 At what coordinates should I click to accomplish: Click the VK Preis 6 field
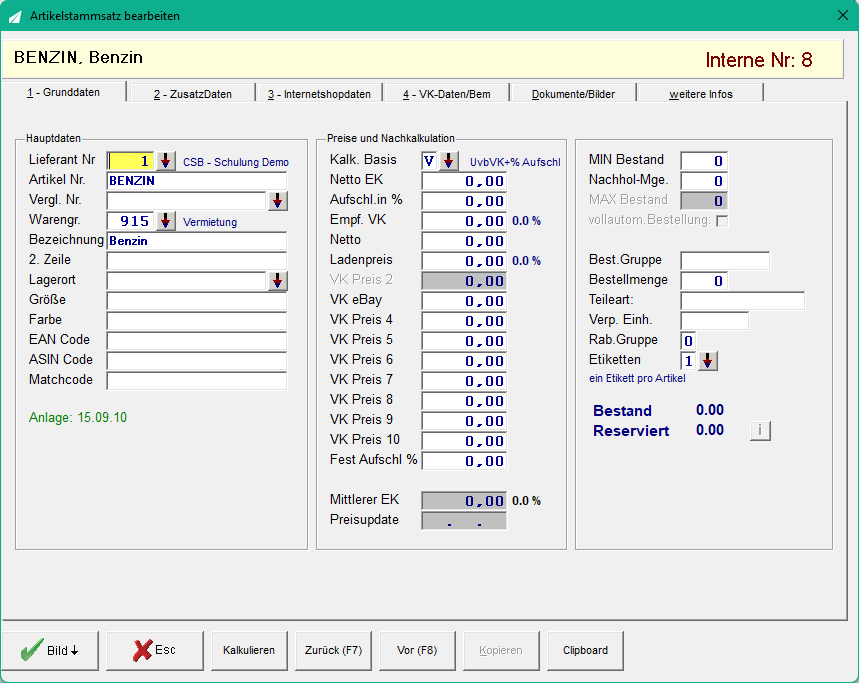click(464, 361)
